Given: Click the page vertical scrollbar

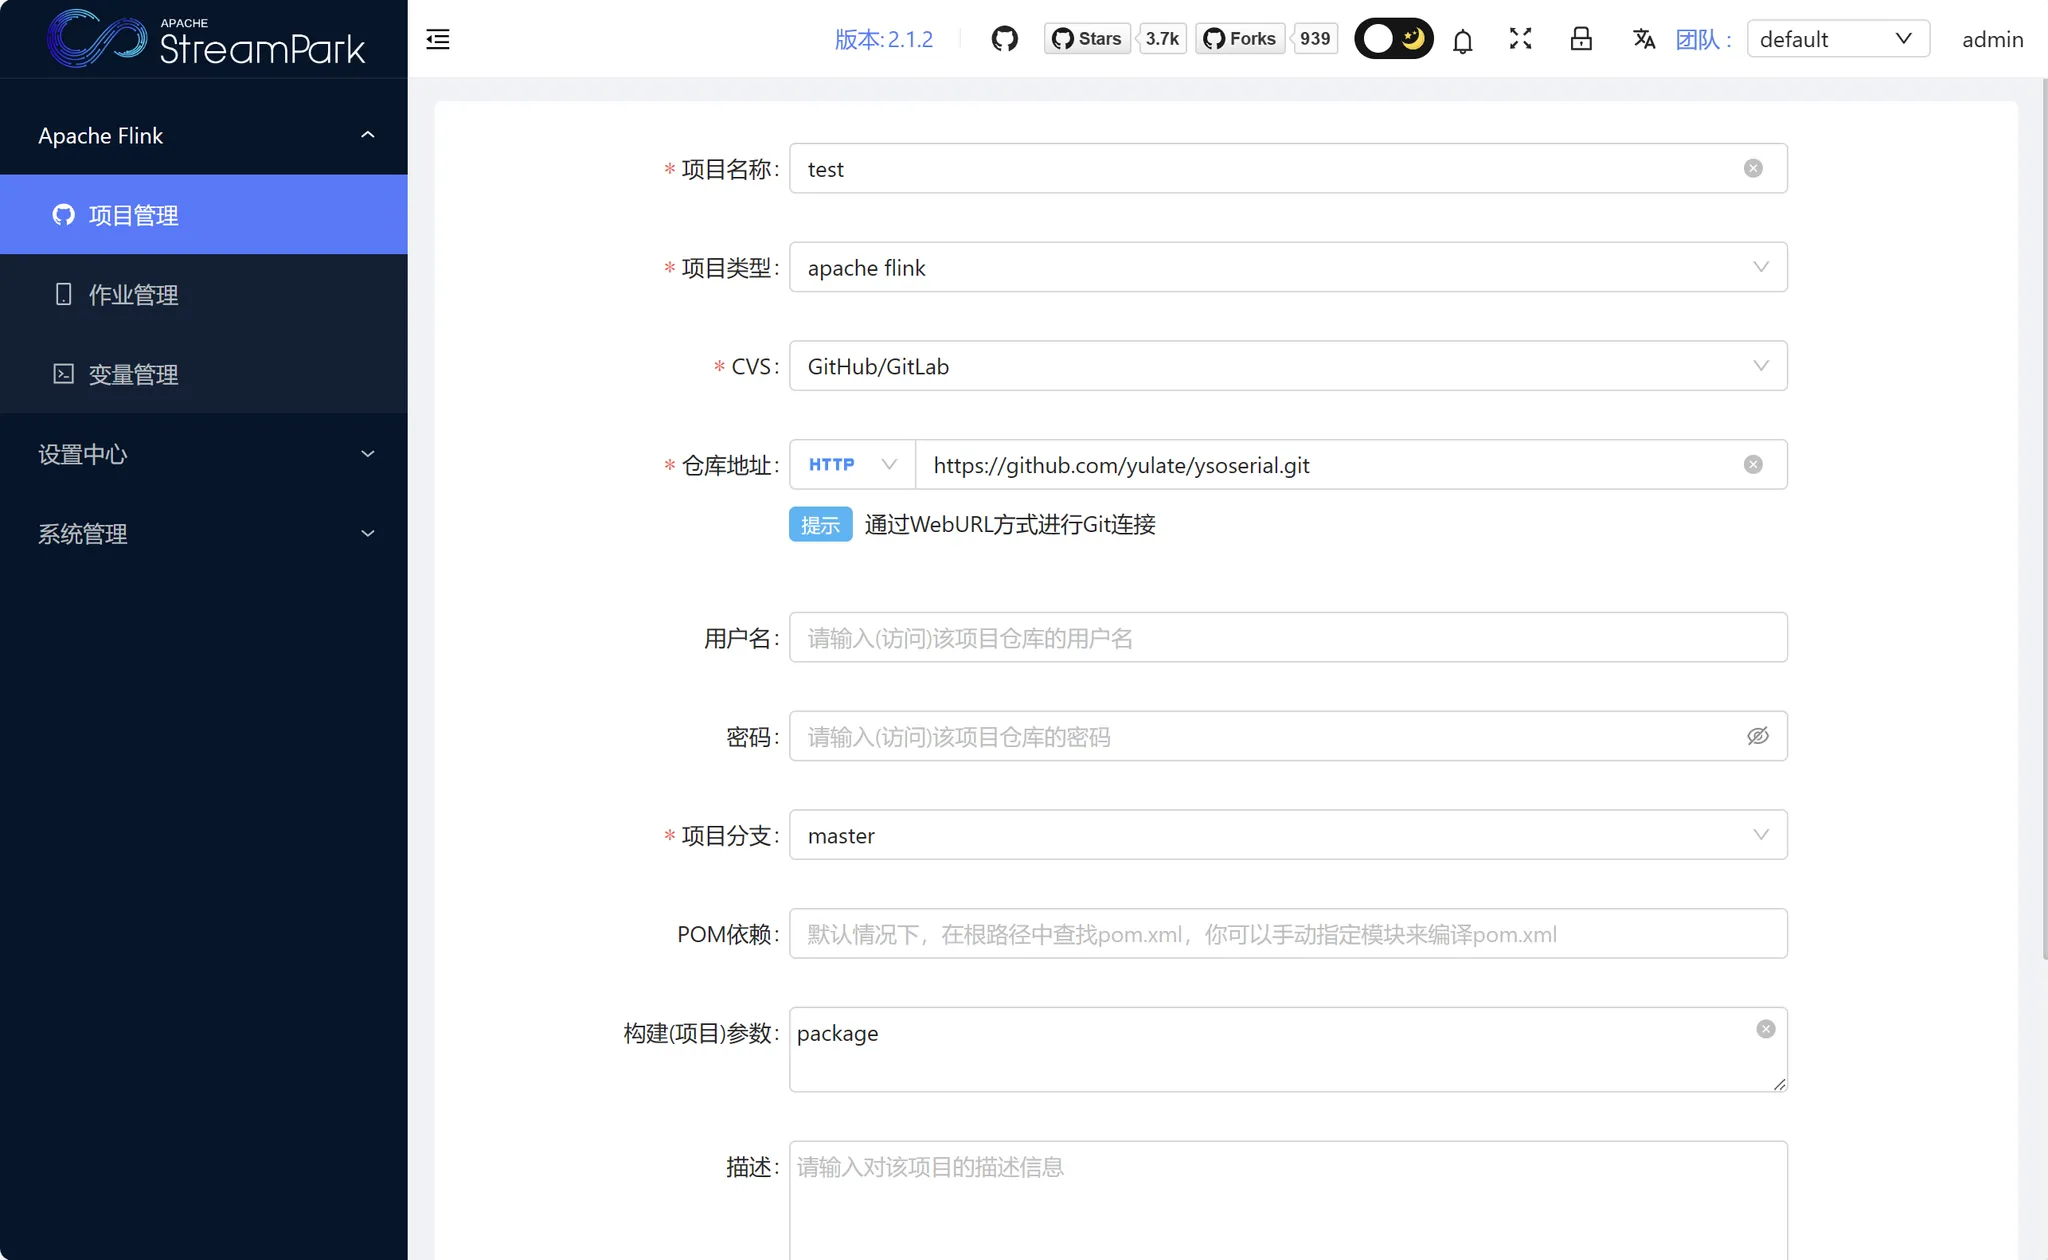Looking at the screenshot, I should [2044, 520].
